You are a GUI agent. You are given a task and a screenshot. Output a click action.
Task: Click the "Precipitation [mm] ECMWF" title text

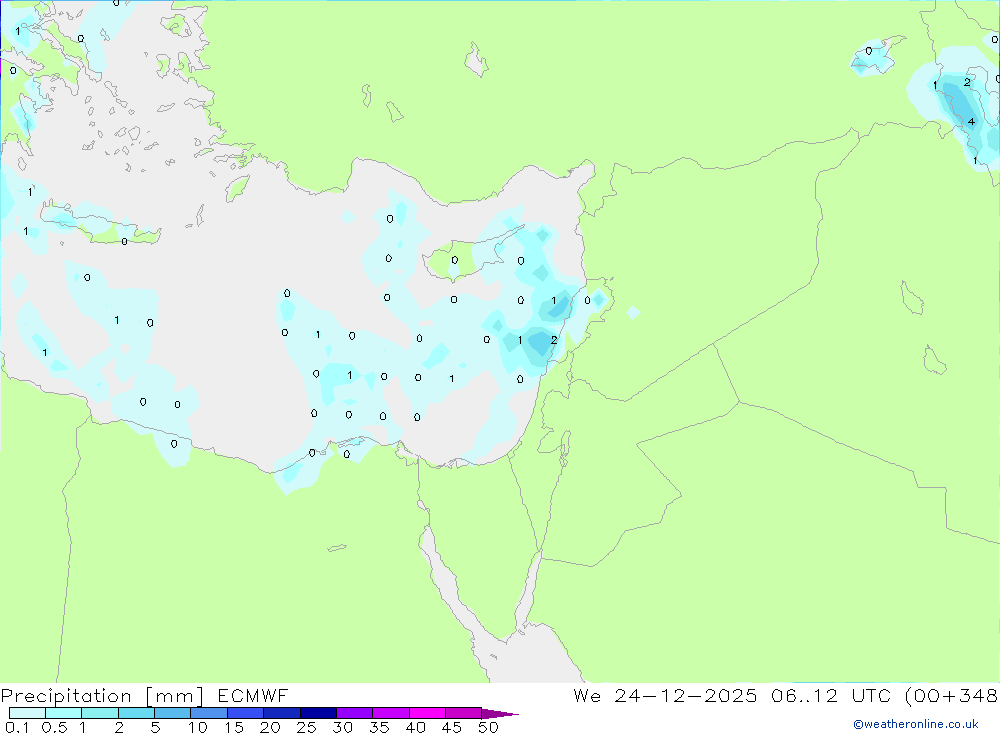click(x=145, y=695)
